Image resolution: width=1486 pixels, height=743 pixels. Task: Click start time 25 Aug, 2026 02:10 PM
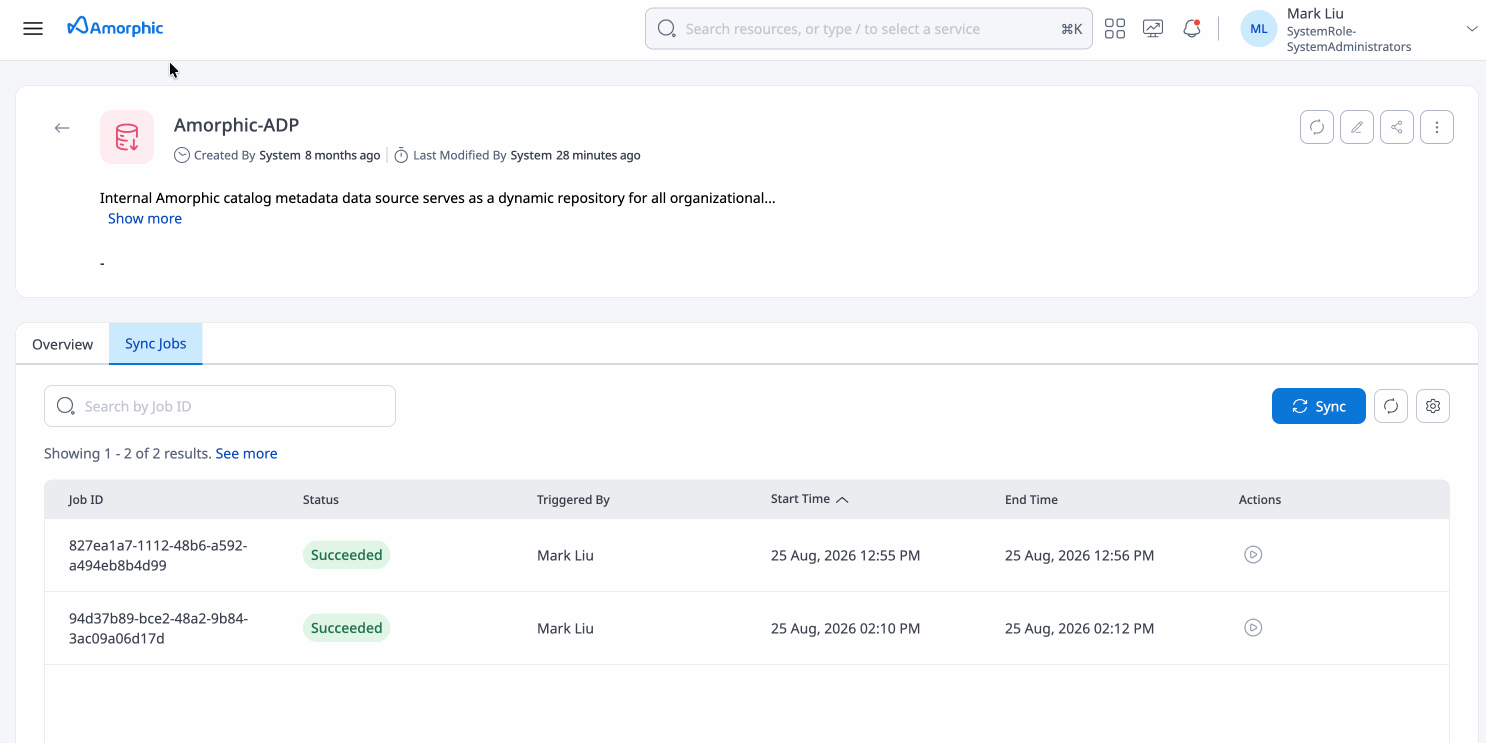tap(845, 629)
